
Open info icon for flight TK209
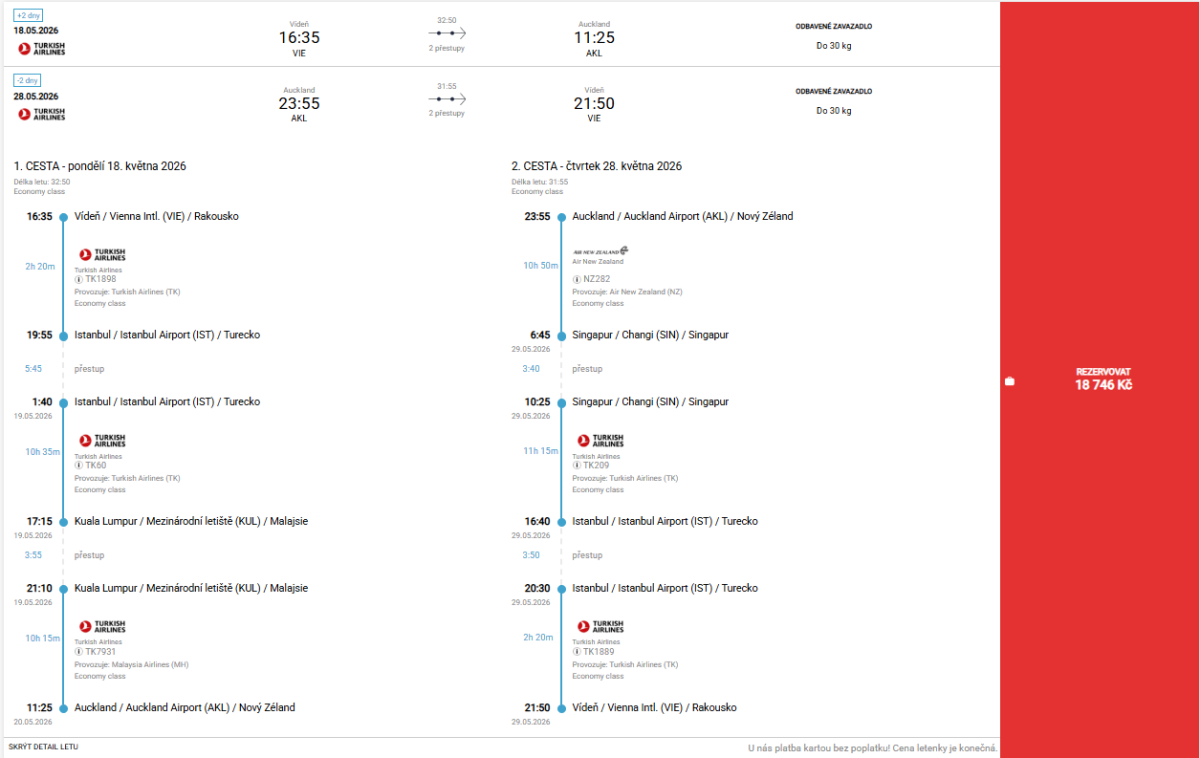pyautogui.click(x=577, y=465)
